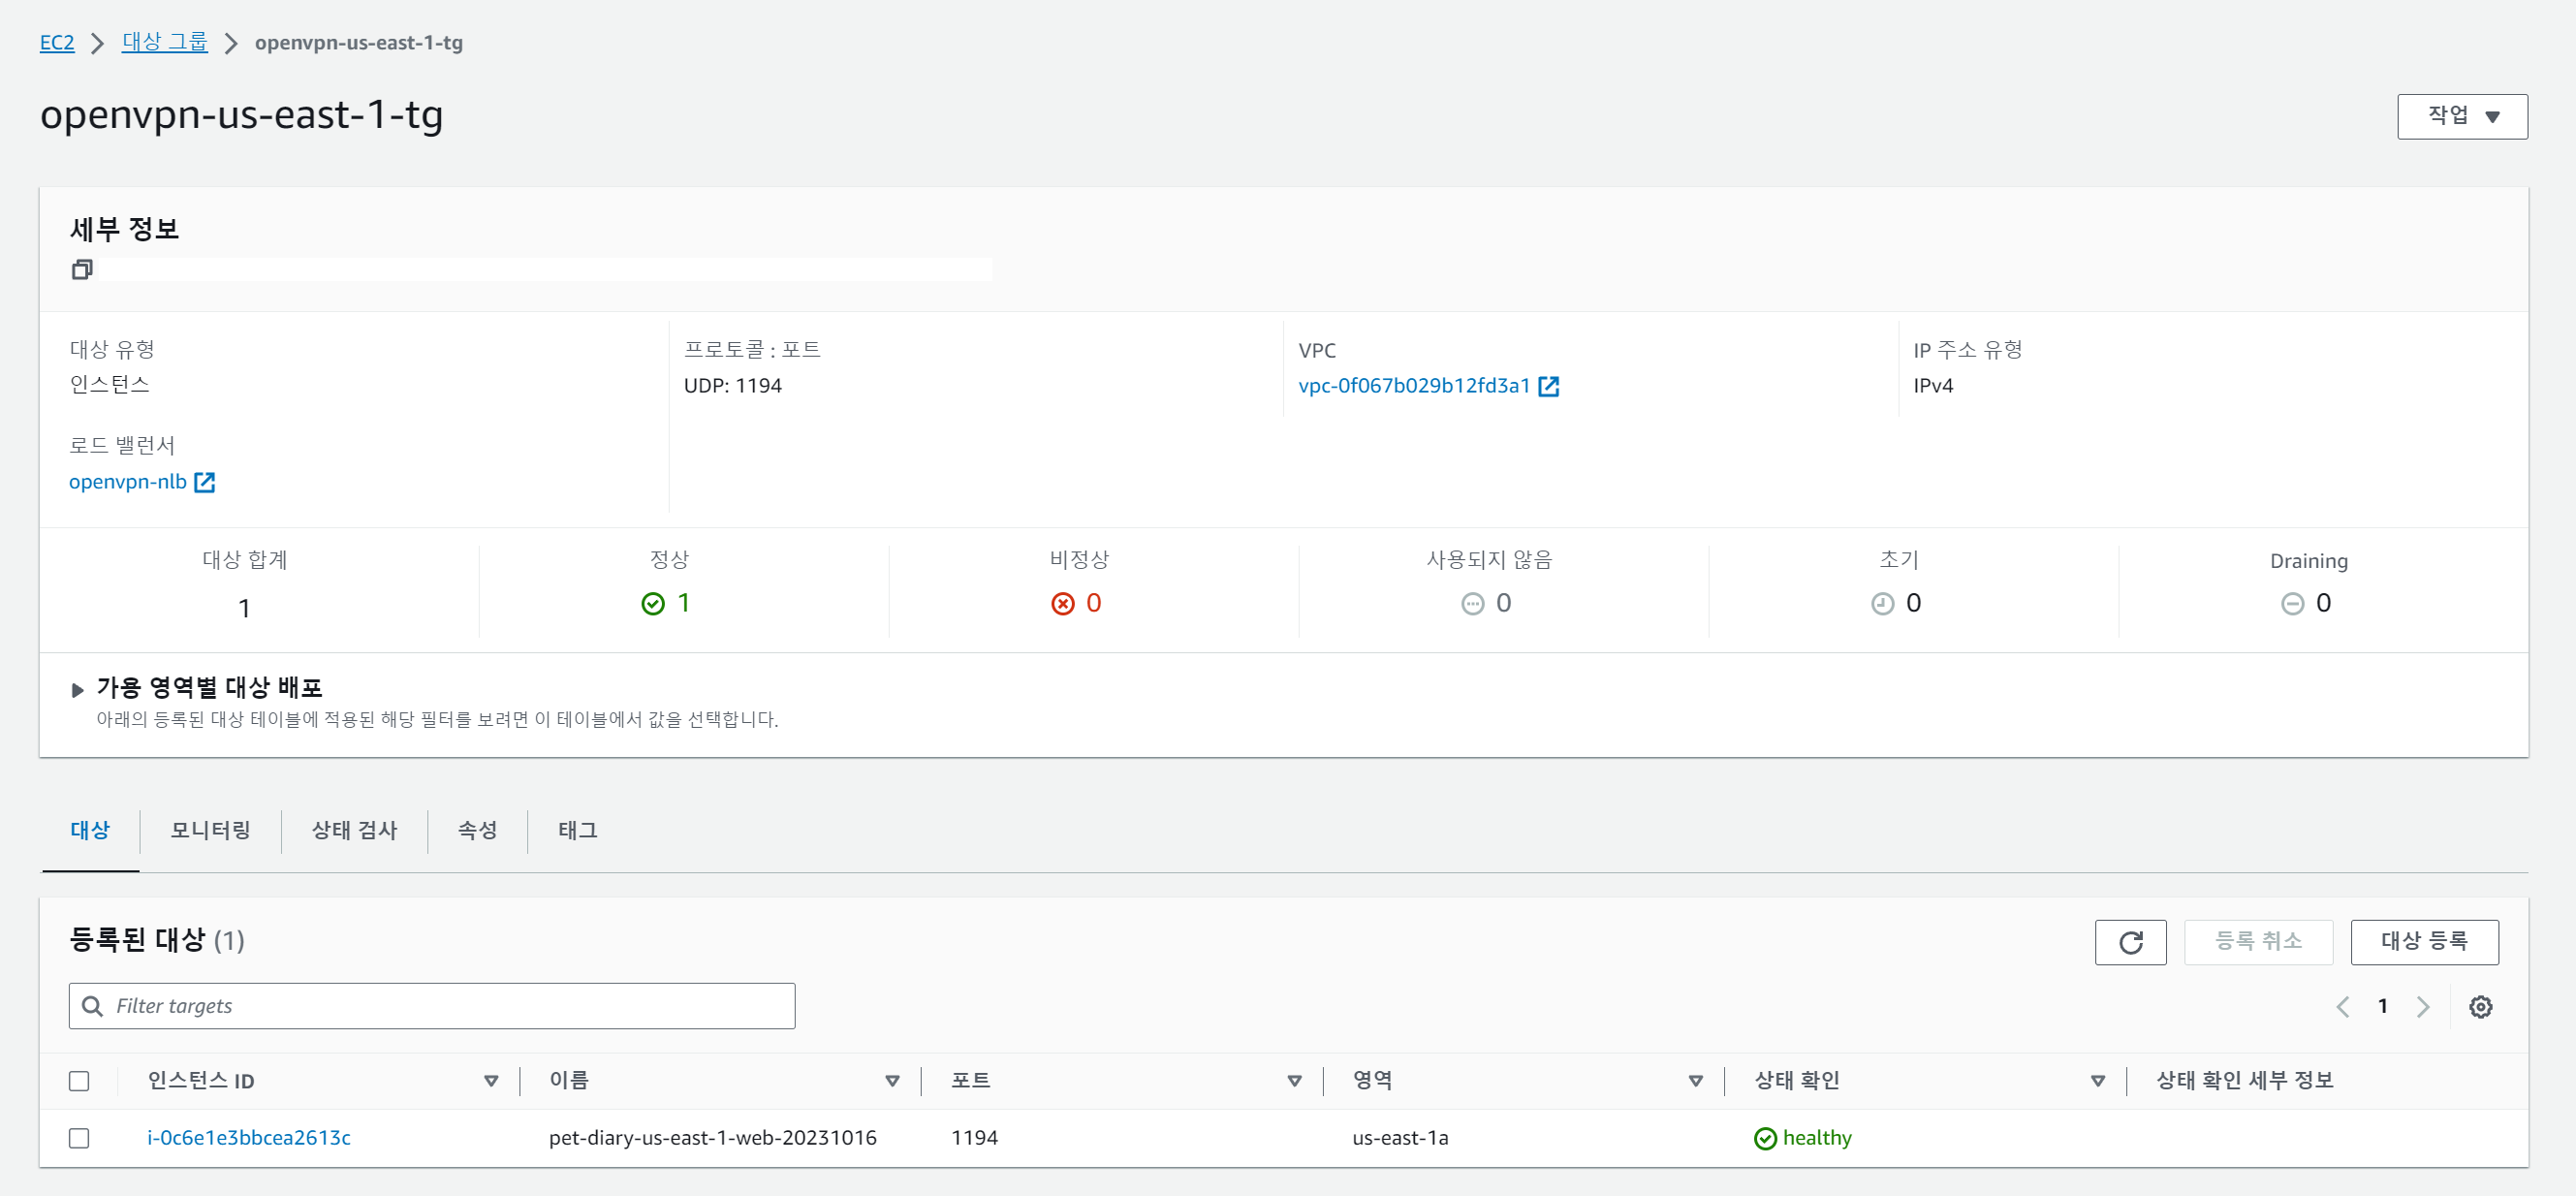
Task: Click healthy status icon in target row
Action: pos(1765,1139)
